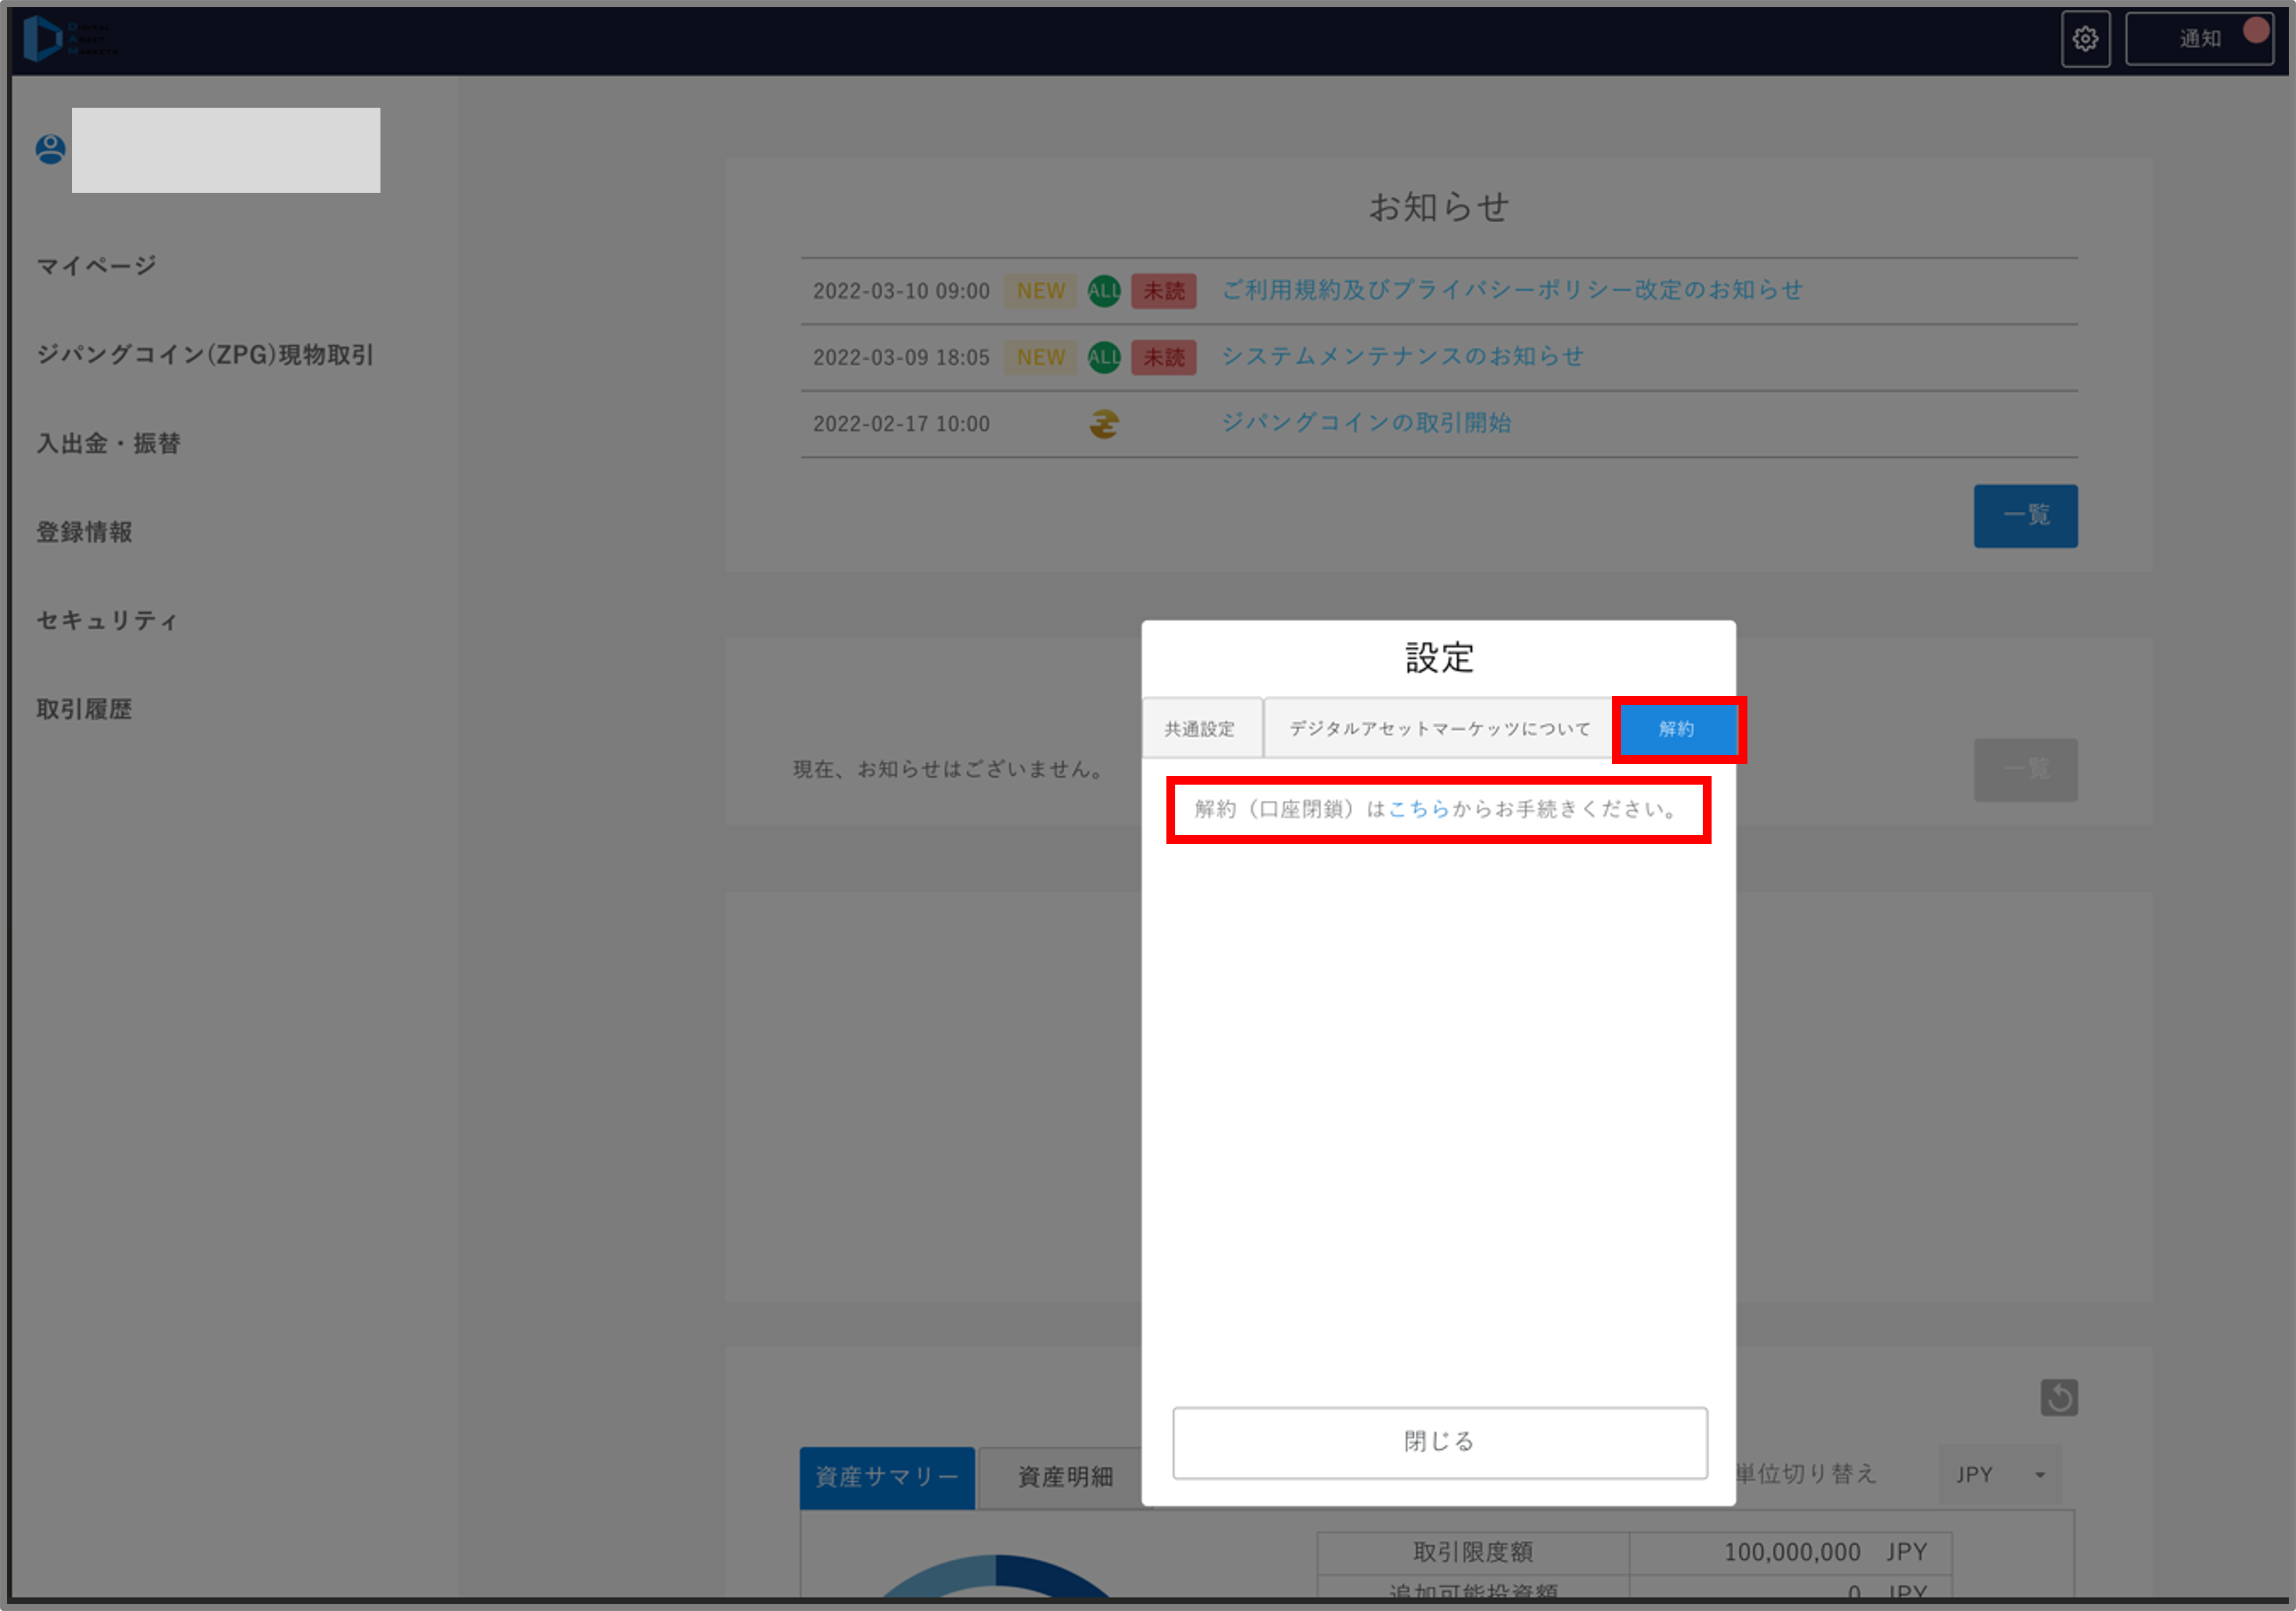Click the refresh icon above asset summary

tap(2059, 1397)
